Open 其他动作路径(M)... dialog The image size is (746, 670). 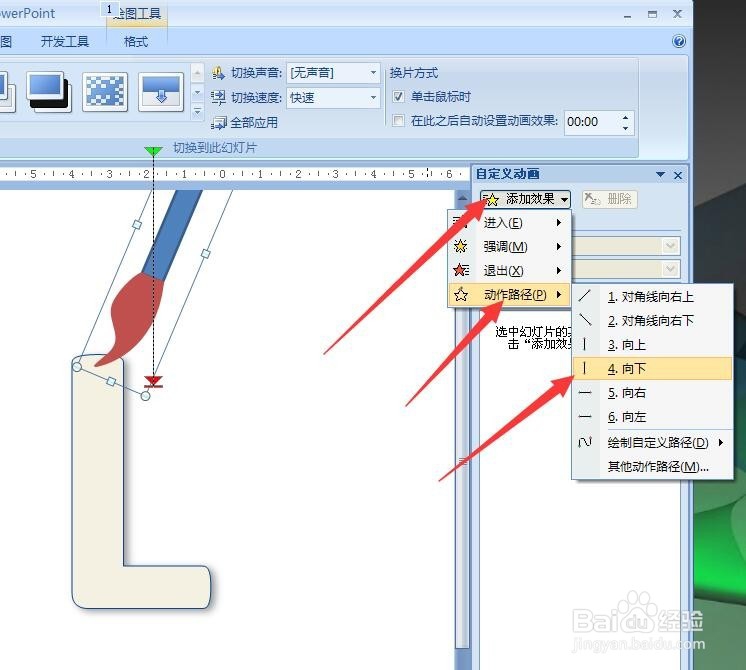click(x=652, y=467)
